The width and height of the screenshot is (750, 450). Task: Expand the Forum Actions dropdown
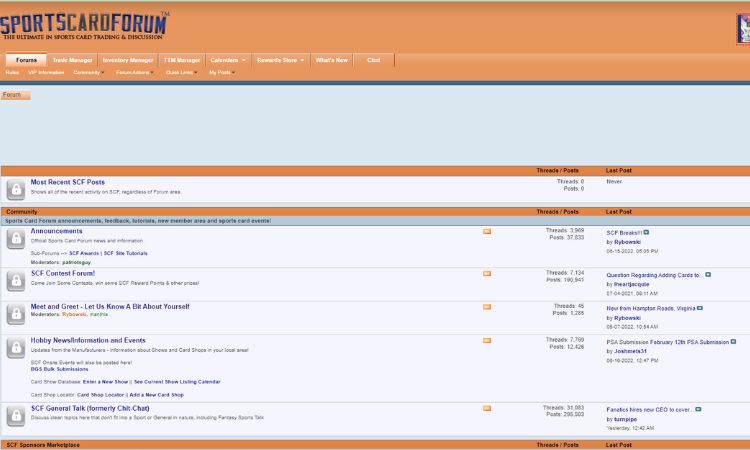(134, 73)
